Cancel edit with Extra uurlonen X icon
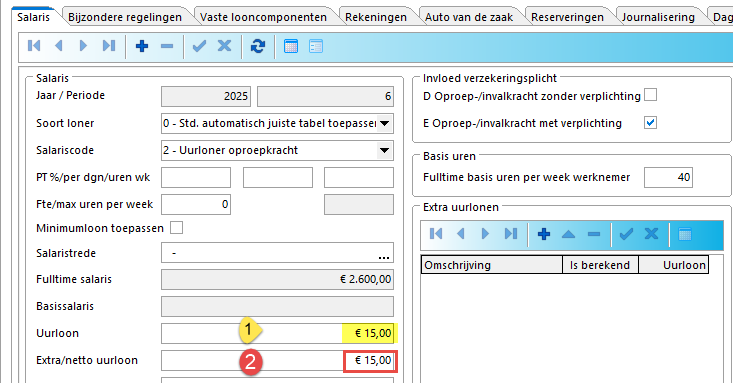This screenshot has width=733, height=383. click(651, 234)
